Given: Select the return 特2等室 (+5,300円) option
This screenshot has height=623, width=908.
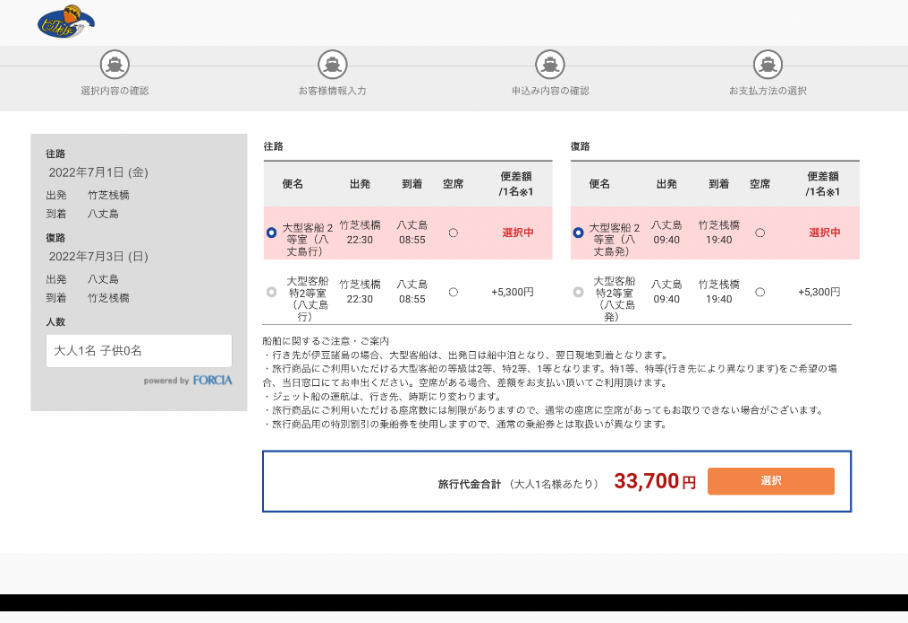Looking at the screenshot, I should tap(577, 291).
